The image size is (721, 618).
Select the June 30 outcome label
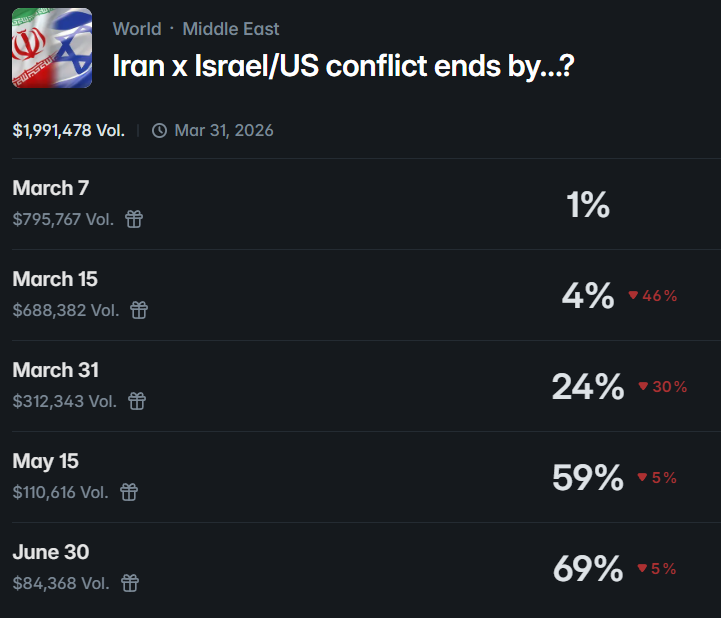point(51,552)
